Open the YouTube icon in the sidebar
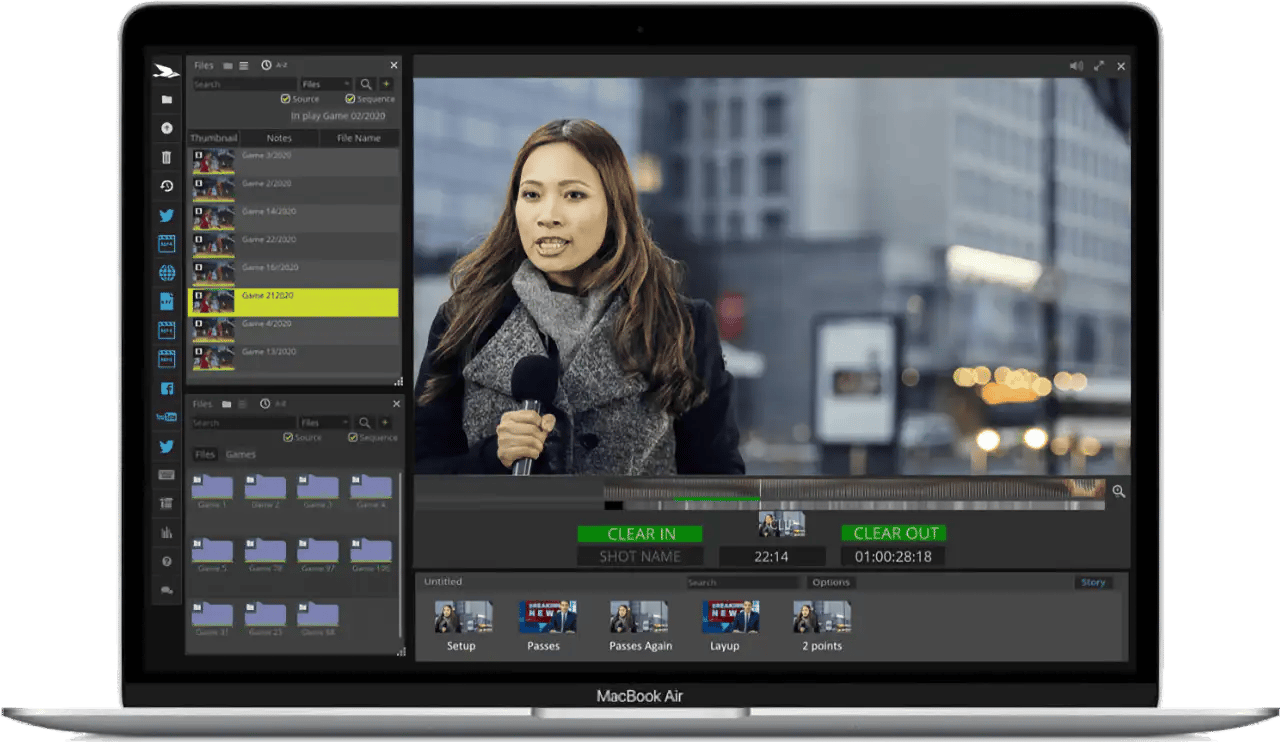The width and height of the screenshot is (1280, 742). 166,417
